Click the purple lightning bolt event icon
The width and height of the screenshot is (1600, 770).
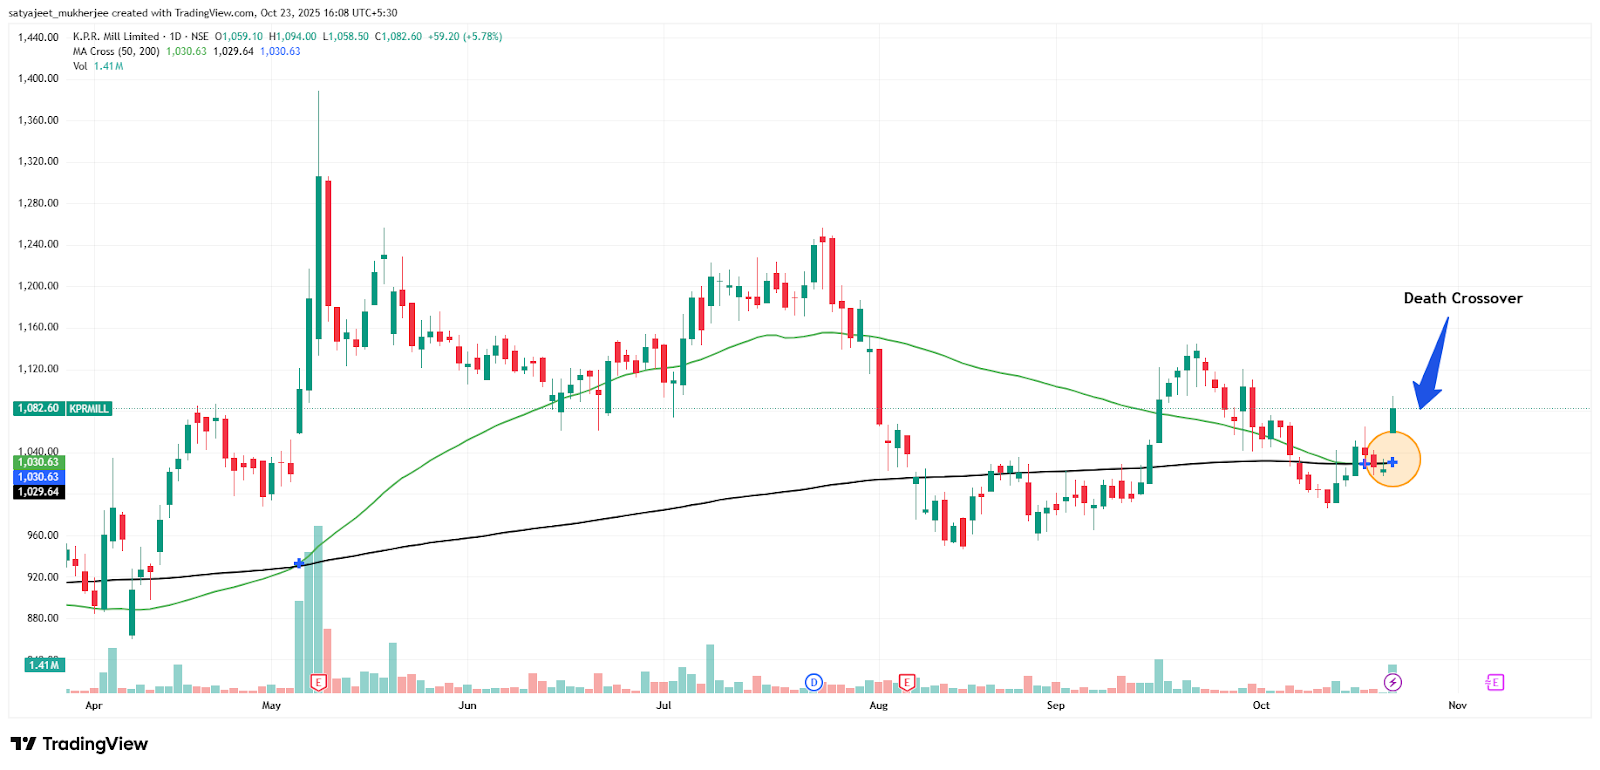[x=1393, y=683]
